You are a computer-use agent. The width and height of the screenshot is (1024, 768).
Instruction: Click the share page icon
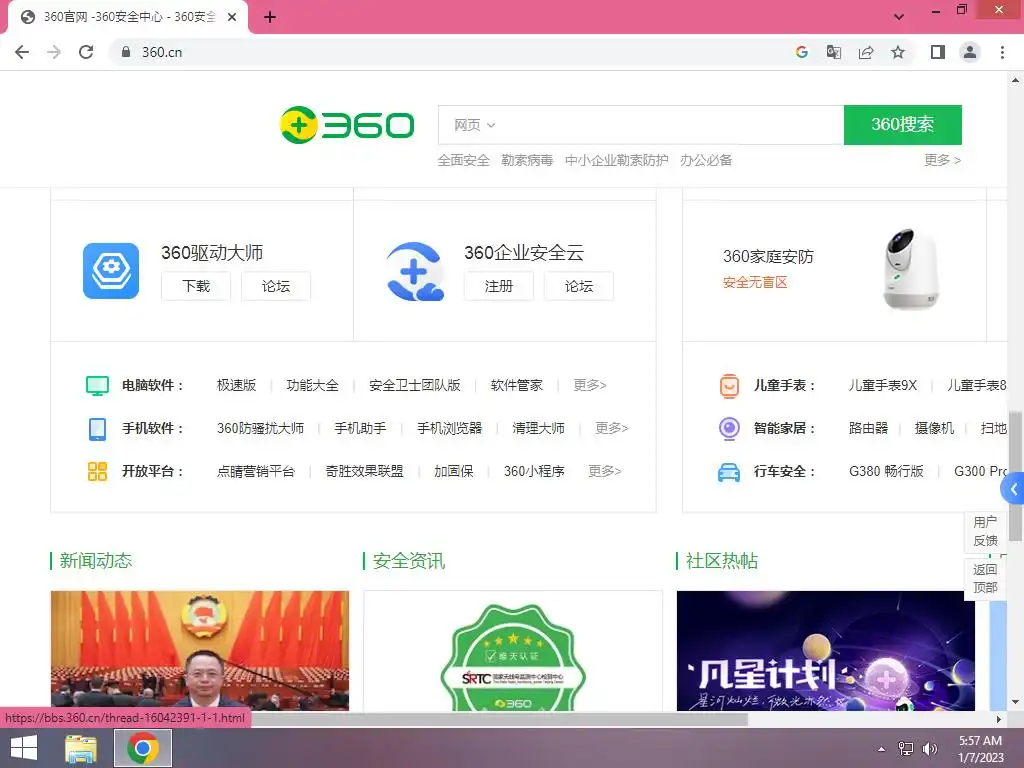(866, 52)
